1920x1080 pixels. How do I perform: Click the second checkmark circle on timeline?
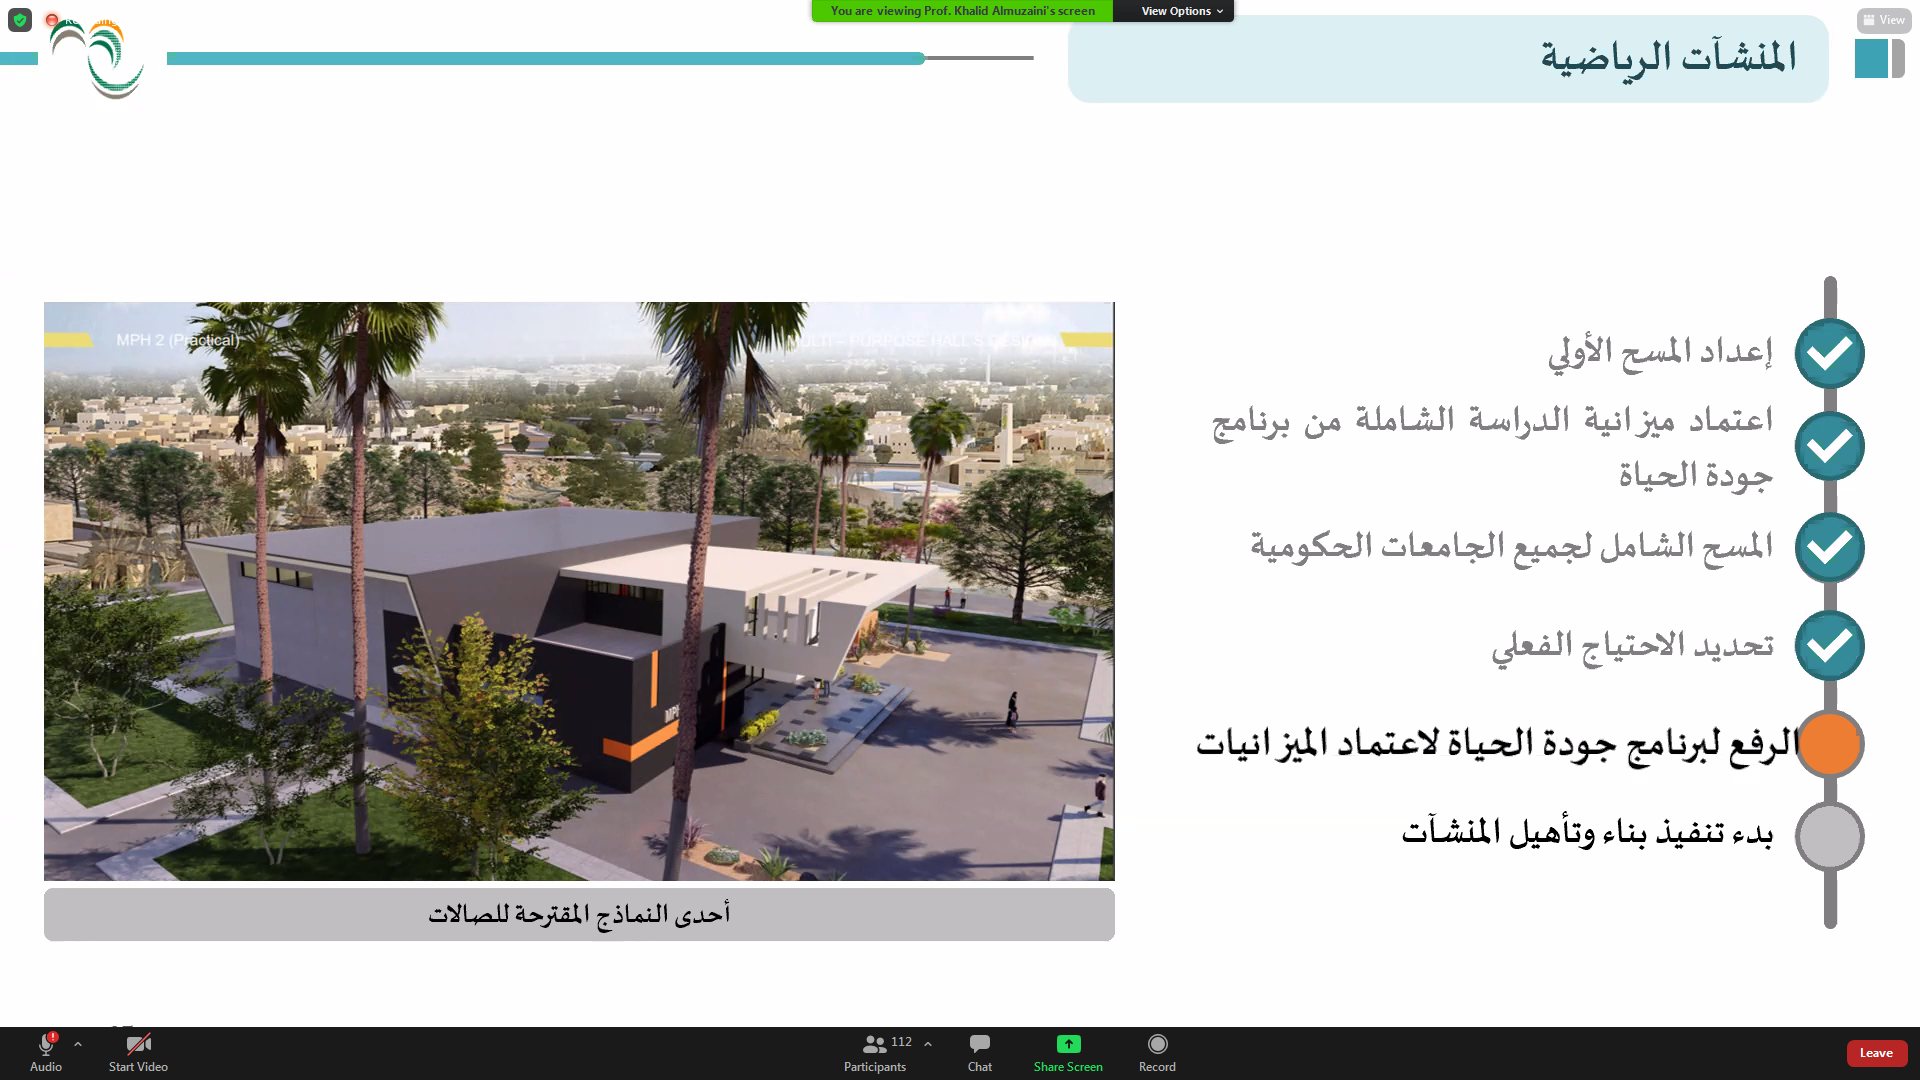pyautogui.click(x=1829, y=446)
